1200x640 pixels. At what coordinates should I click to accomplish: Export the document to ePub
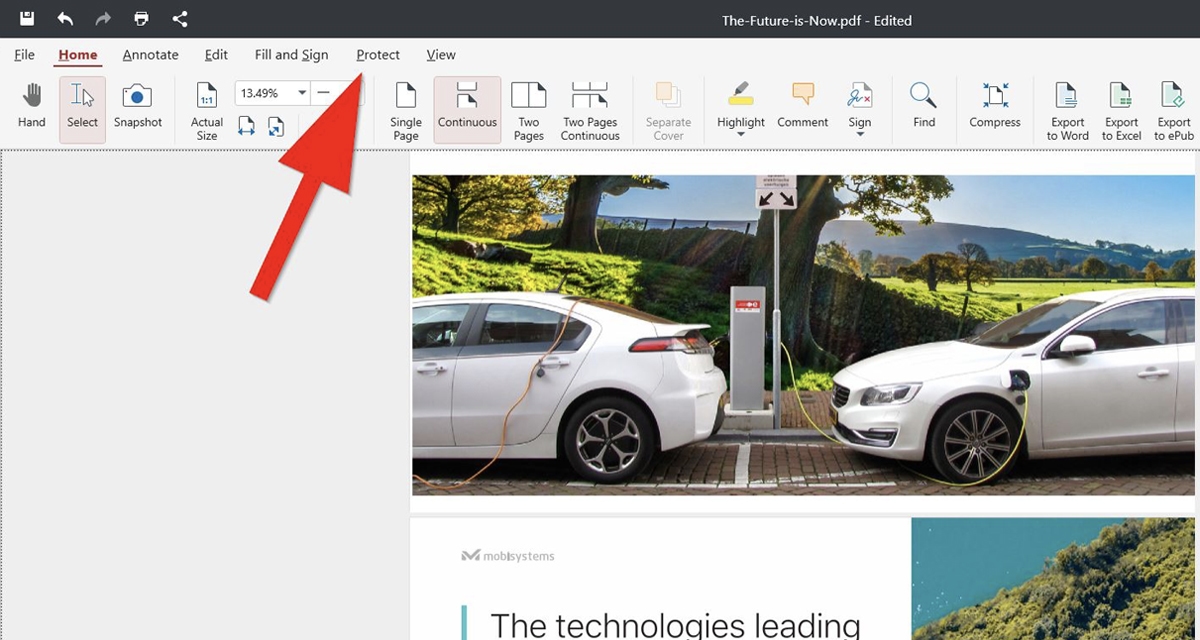point(1174,111)
